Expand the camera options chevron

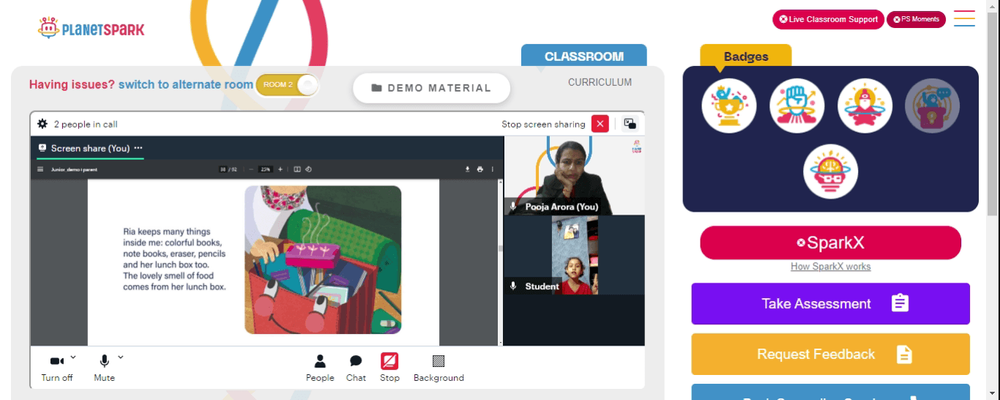(73, 357)
